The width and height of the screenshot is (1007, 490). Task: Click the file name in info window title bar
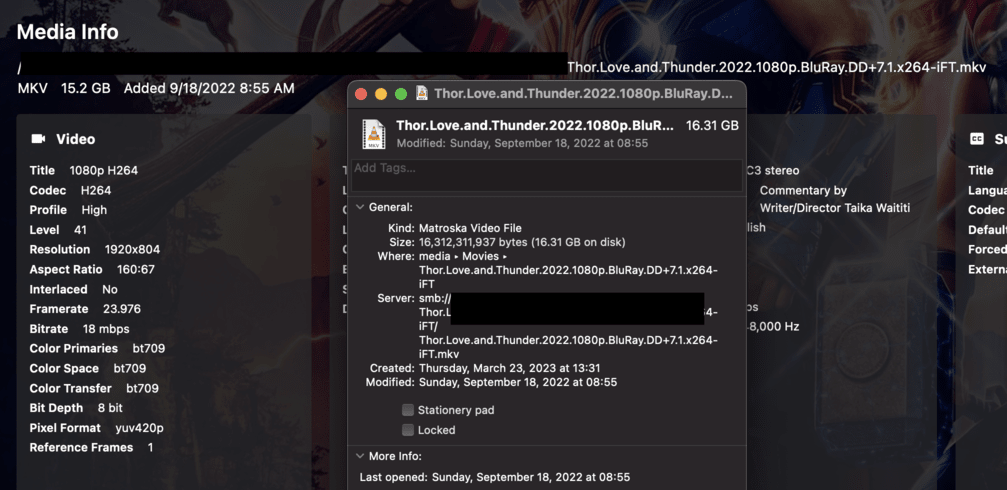pyautogui.click(x=583, y=94)
